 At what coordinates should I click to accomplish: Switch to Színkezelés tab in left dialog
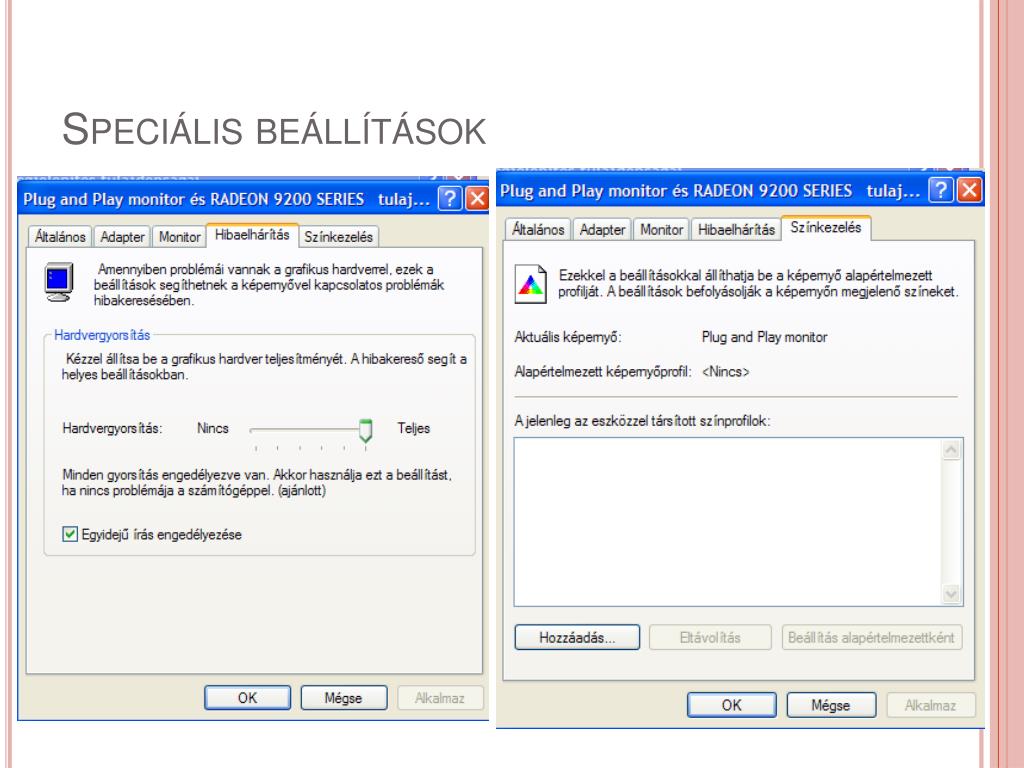coord(338,236)
